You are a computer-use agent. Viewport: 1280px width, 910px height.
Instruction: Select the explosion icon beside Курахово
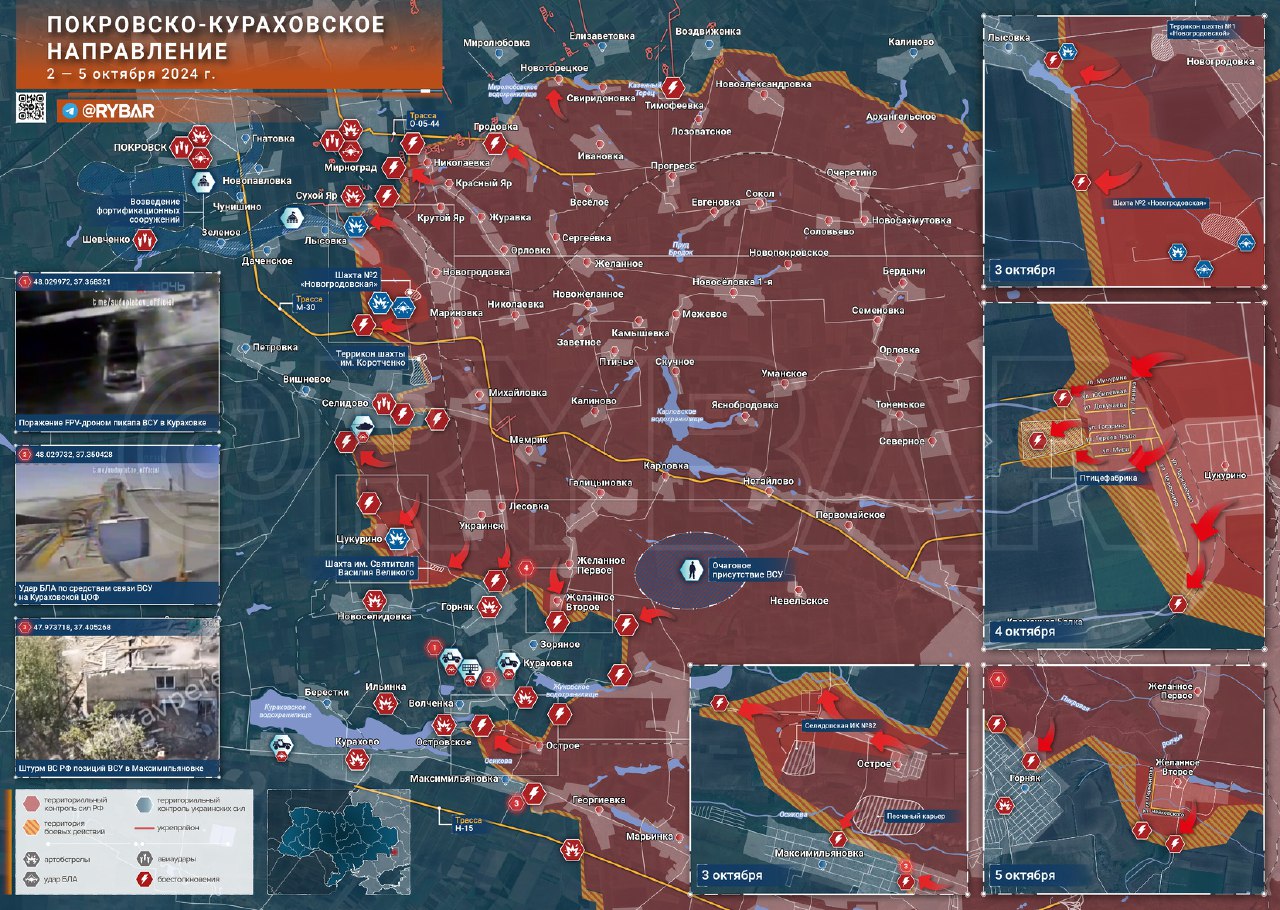354,759
